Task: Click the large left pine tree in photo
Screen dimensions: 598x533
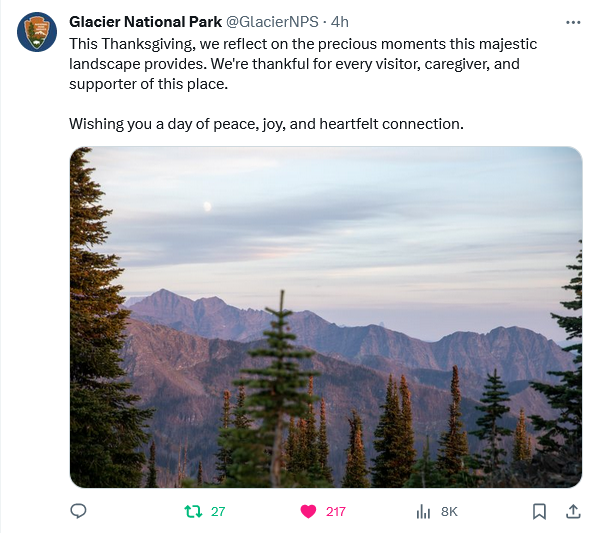Action: (105, 317)
